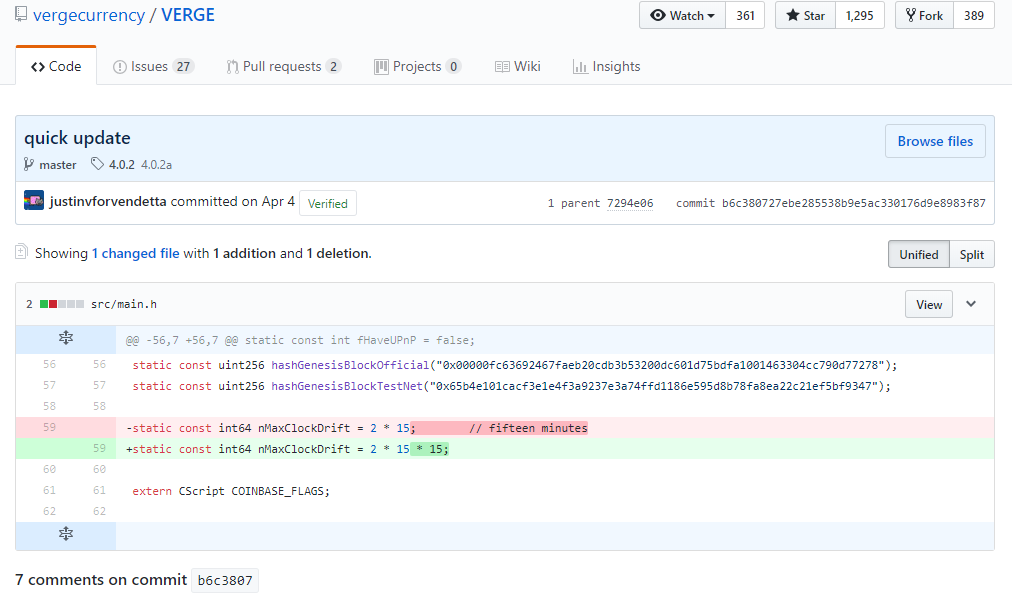Click the tag icon beside 4.0.2
This screenshot has height=602, width=1012.
click(97, 164)
